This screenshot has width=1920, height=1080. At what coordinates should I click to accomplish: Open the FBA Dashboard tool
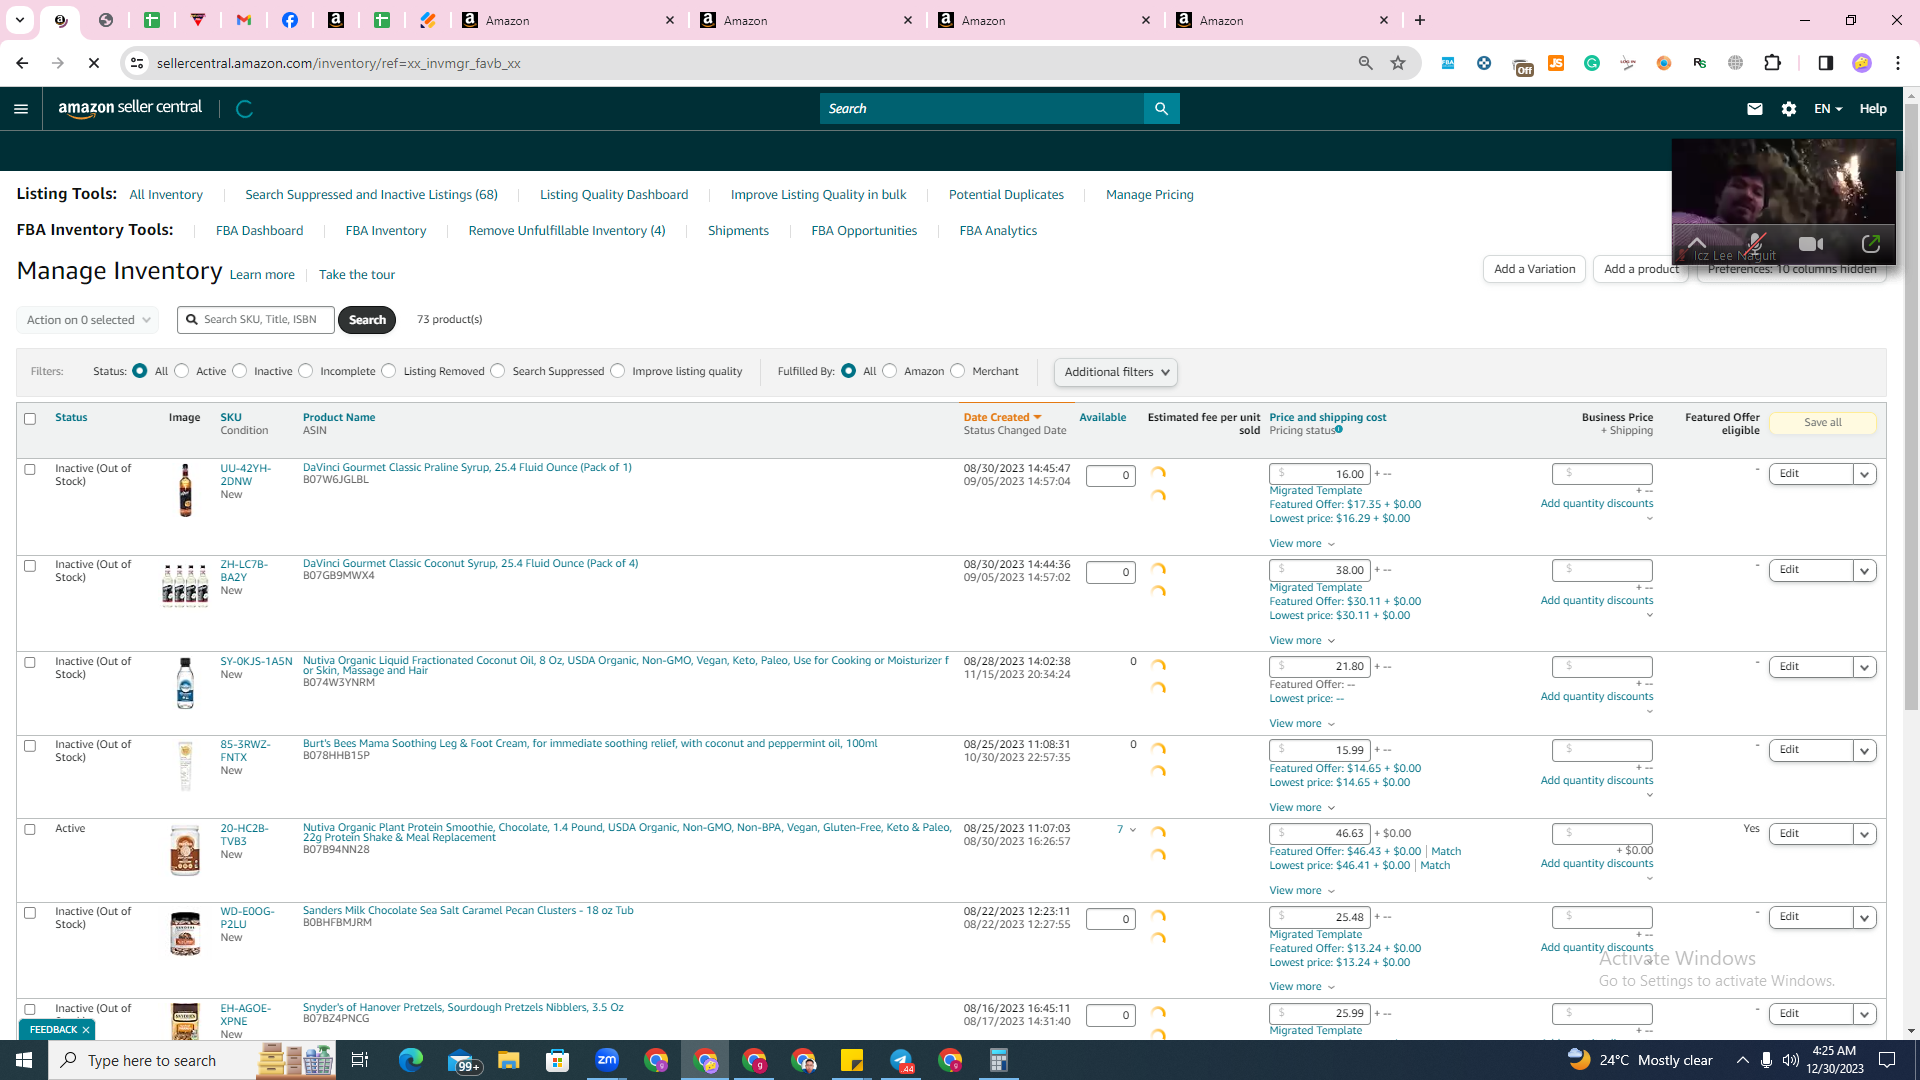pyautogui.click(x=259, y=231)
